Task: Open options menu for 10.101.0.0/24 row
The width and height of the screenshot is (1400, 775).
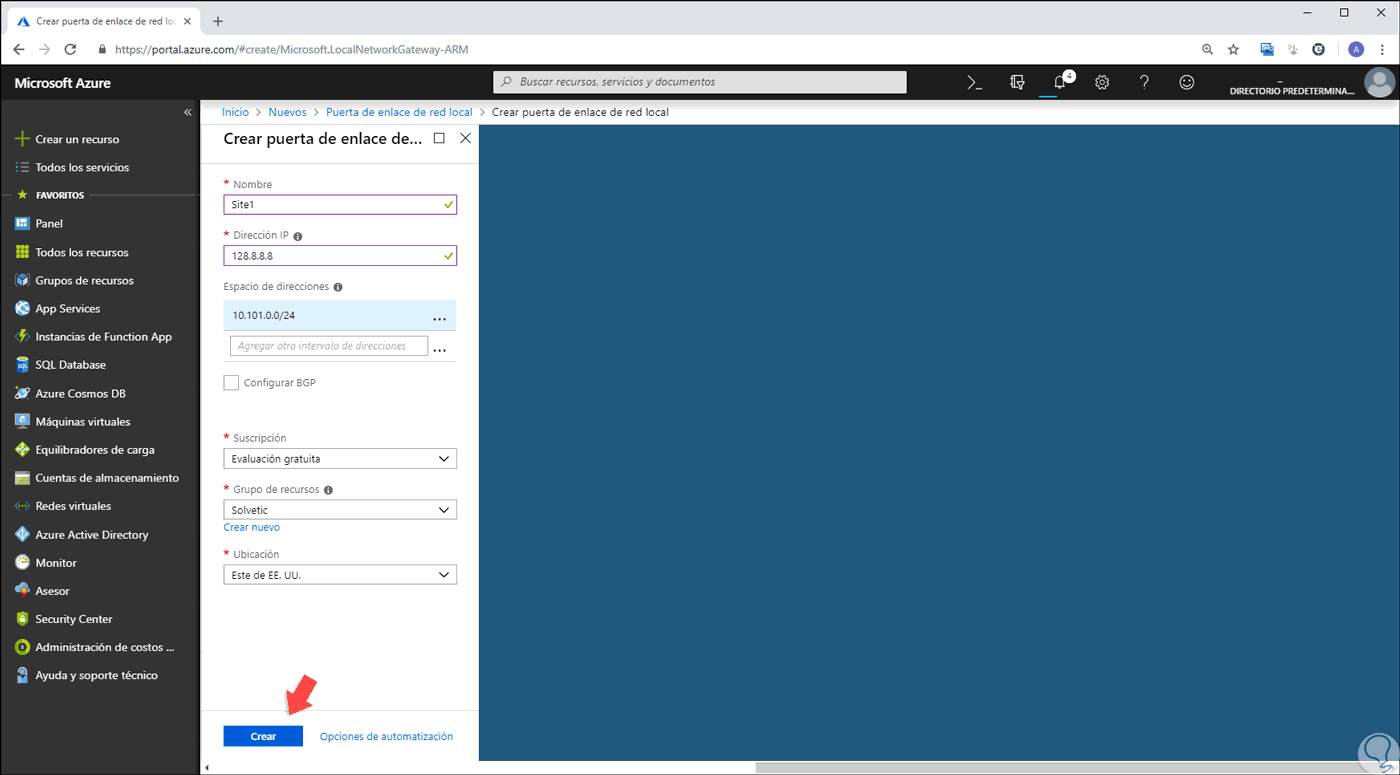Action: pos(439,317)
